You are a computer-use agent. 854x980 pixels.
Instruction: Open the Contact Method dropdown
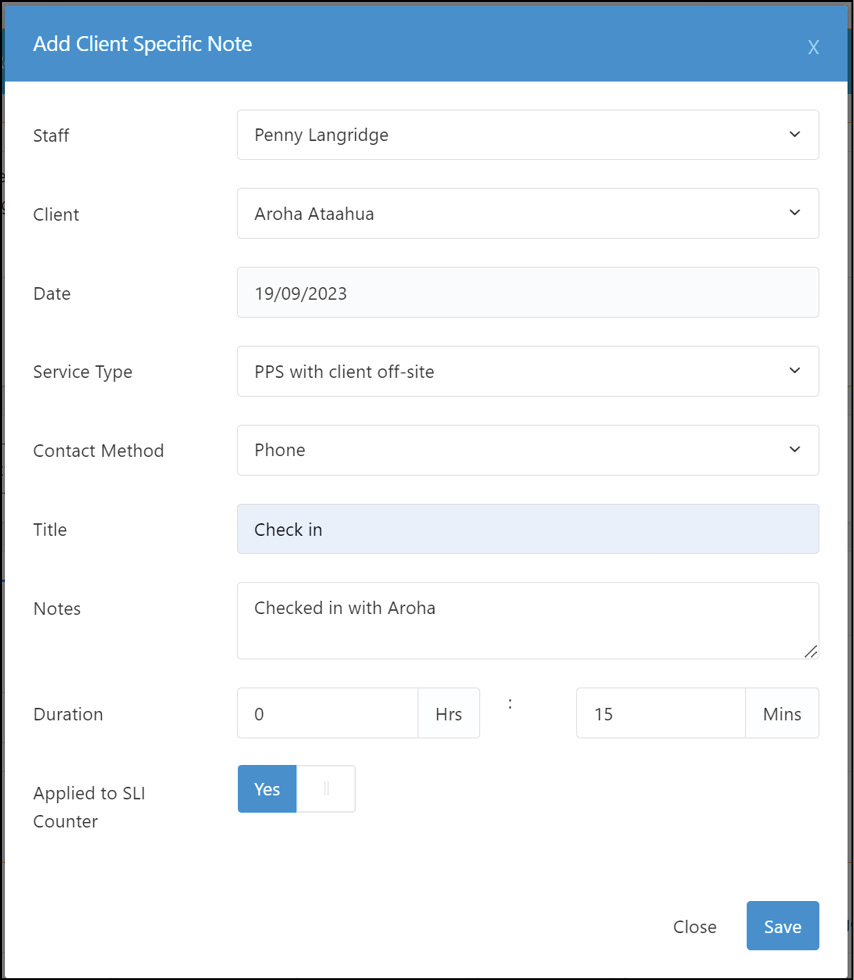pos(528,450)
